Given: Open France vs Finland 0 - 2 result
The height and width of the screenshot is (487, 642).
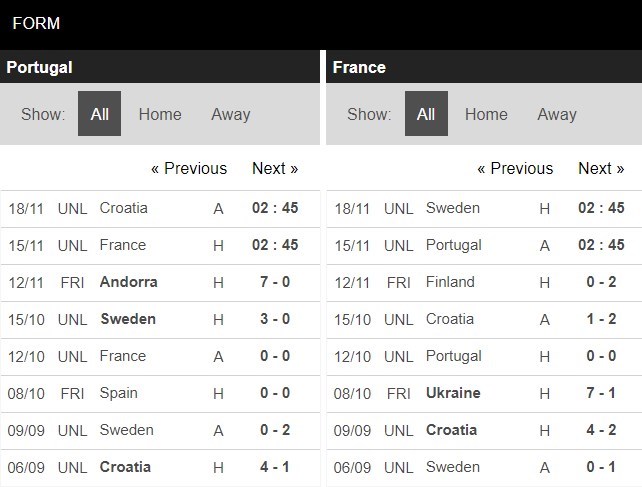Looking at the screenshot, I should click(x=601, y=282).
